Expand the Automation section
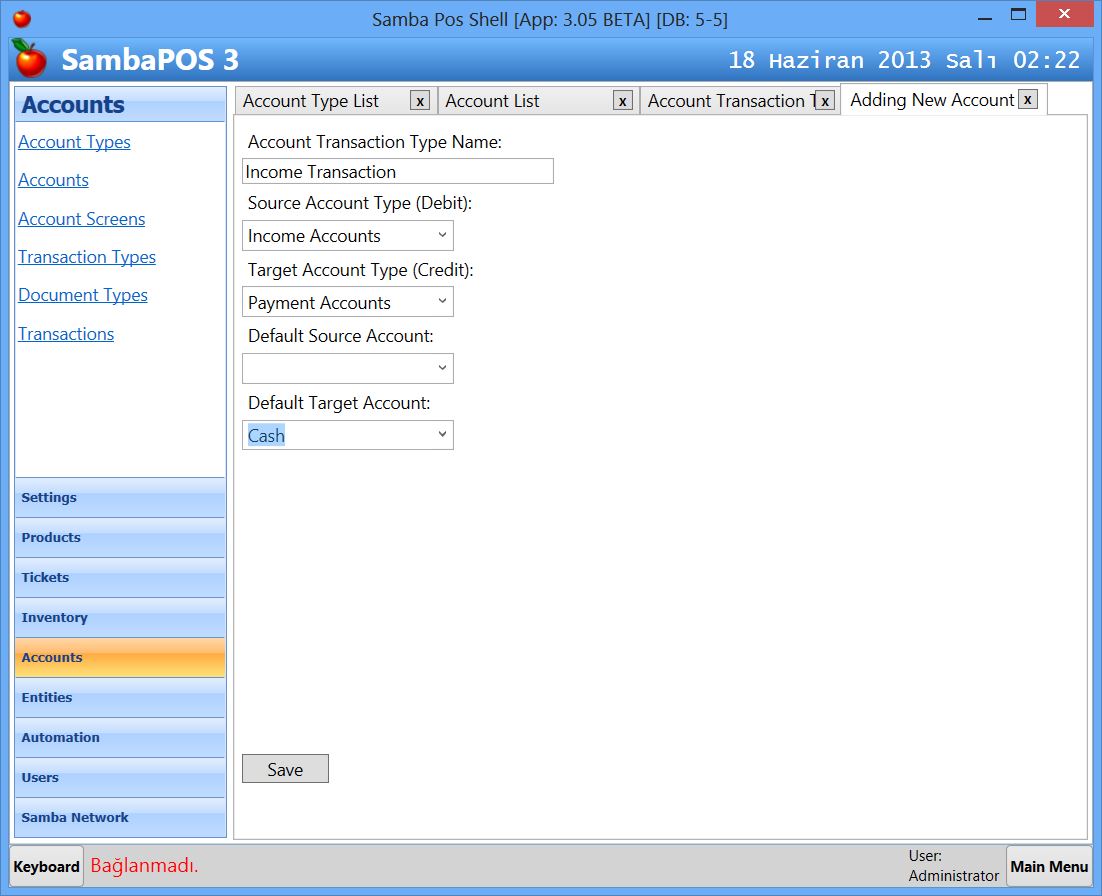 coord(120,738)
